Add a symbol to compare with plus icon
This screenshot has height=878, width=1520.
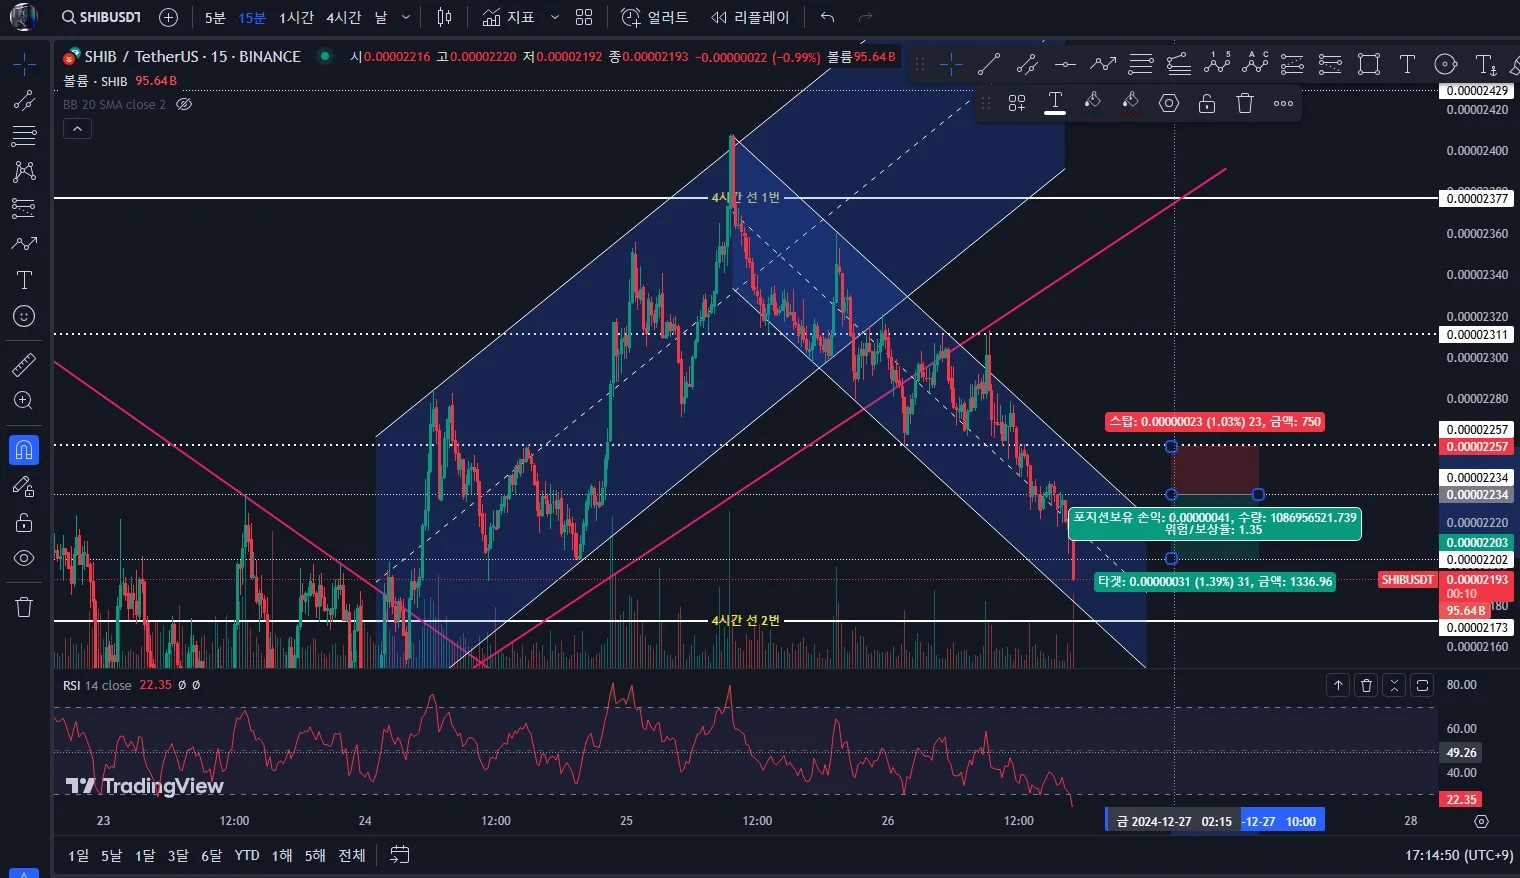tap(169, 17)
